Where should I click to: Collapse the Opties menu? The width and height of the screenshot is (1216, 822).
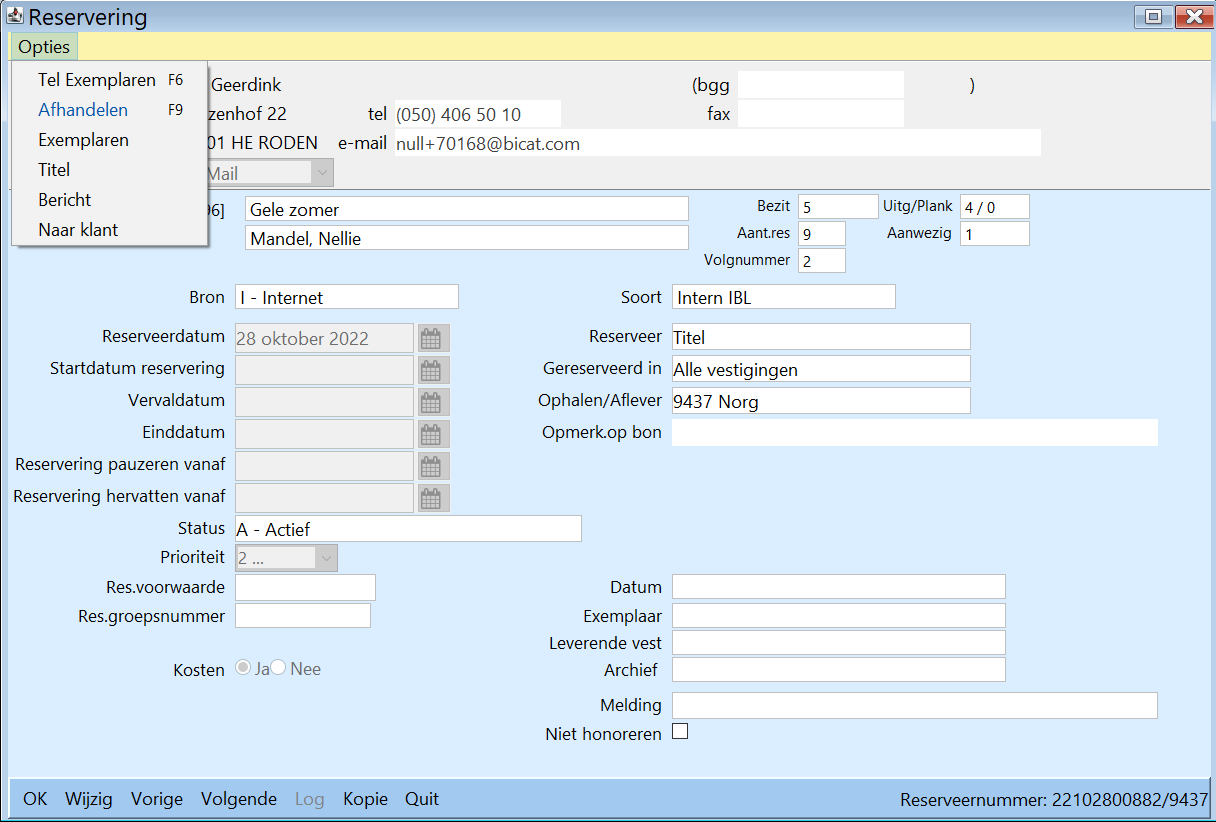click(44, 47)
